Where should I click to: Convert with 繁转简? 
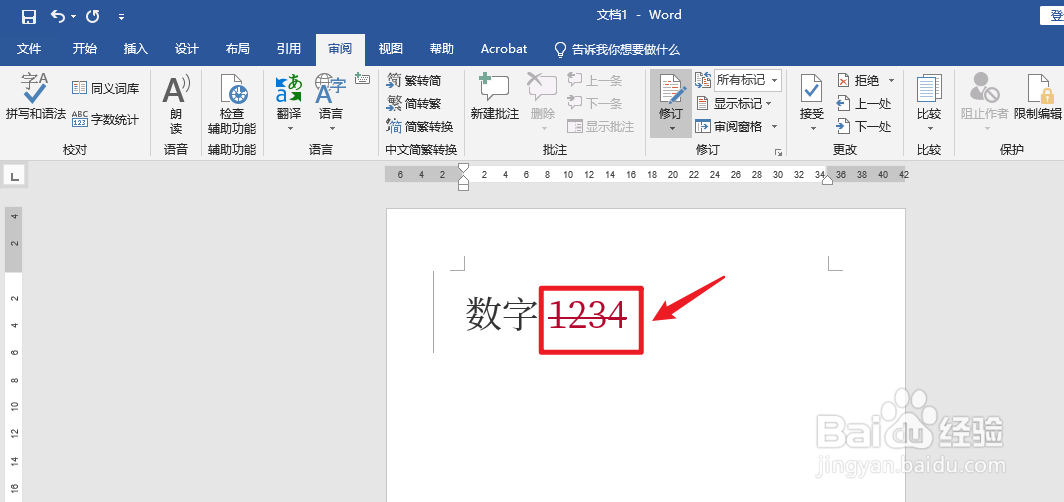414,81
